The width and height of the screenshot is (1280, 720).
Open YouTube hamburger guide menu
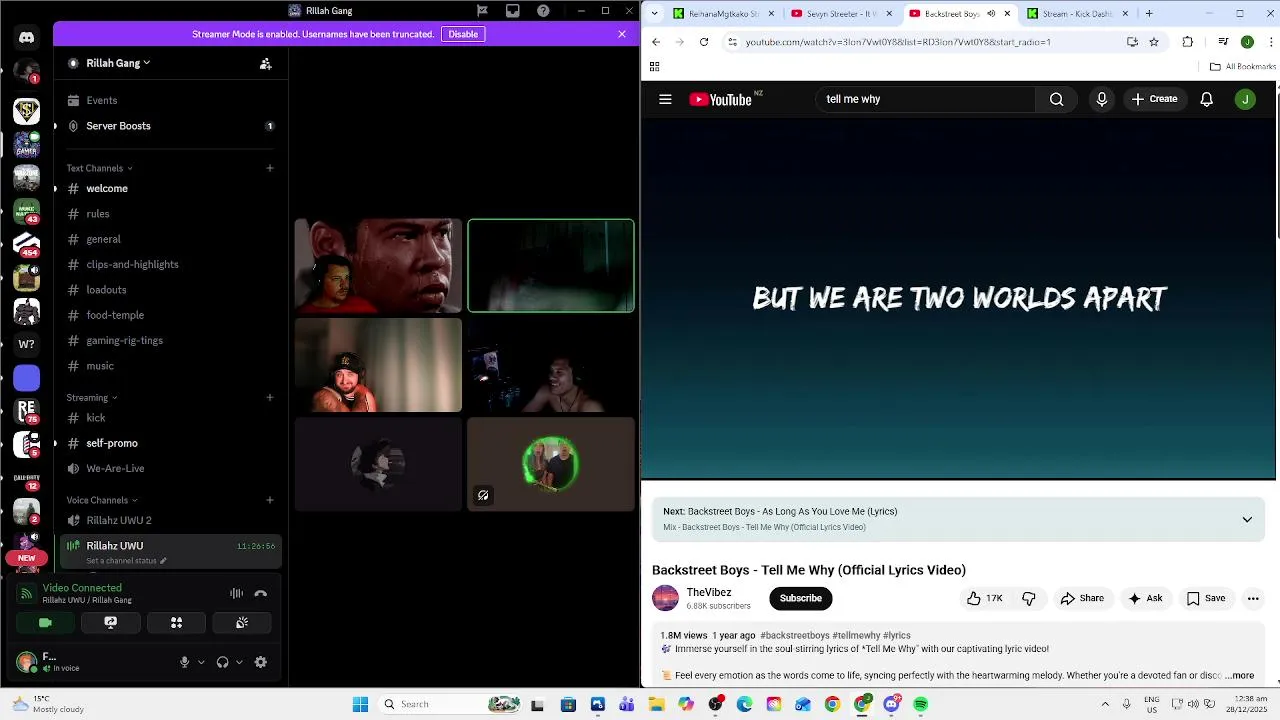pos(665,99)
